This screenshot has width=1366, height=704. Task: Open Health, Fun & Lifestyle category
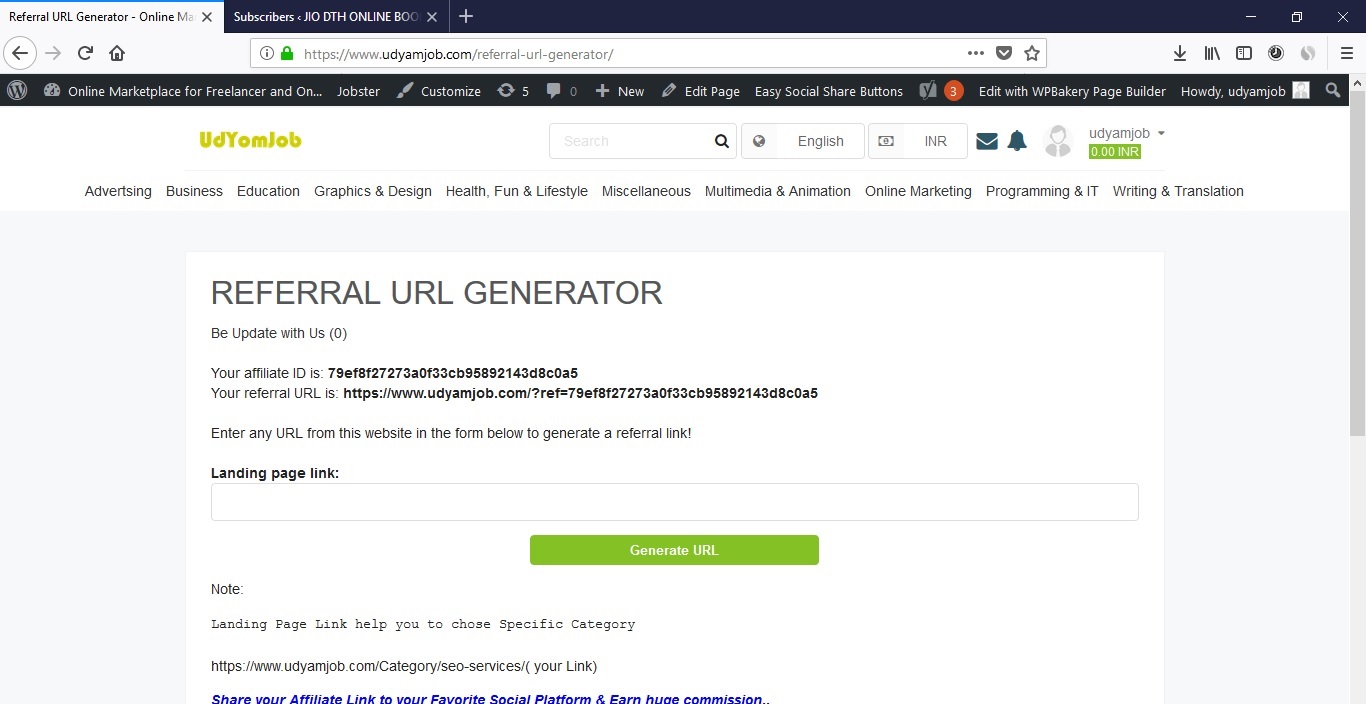[517, 191]
